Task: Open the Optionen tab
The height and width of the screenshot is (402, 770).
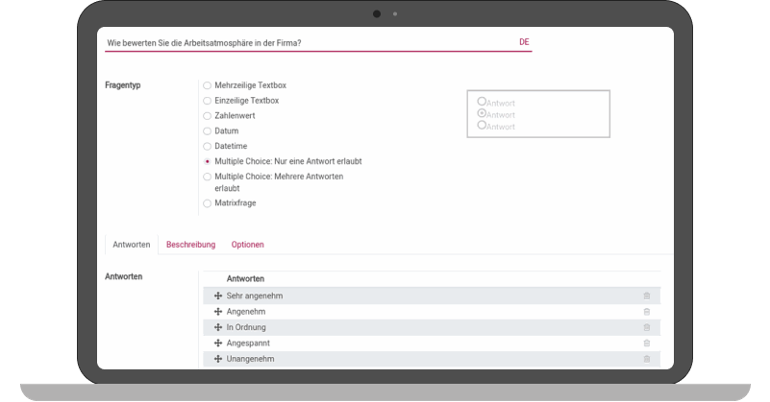Action: pos(247,245)
